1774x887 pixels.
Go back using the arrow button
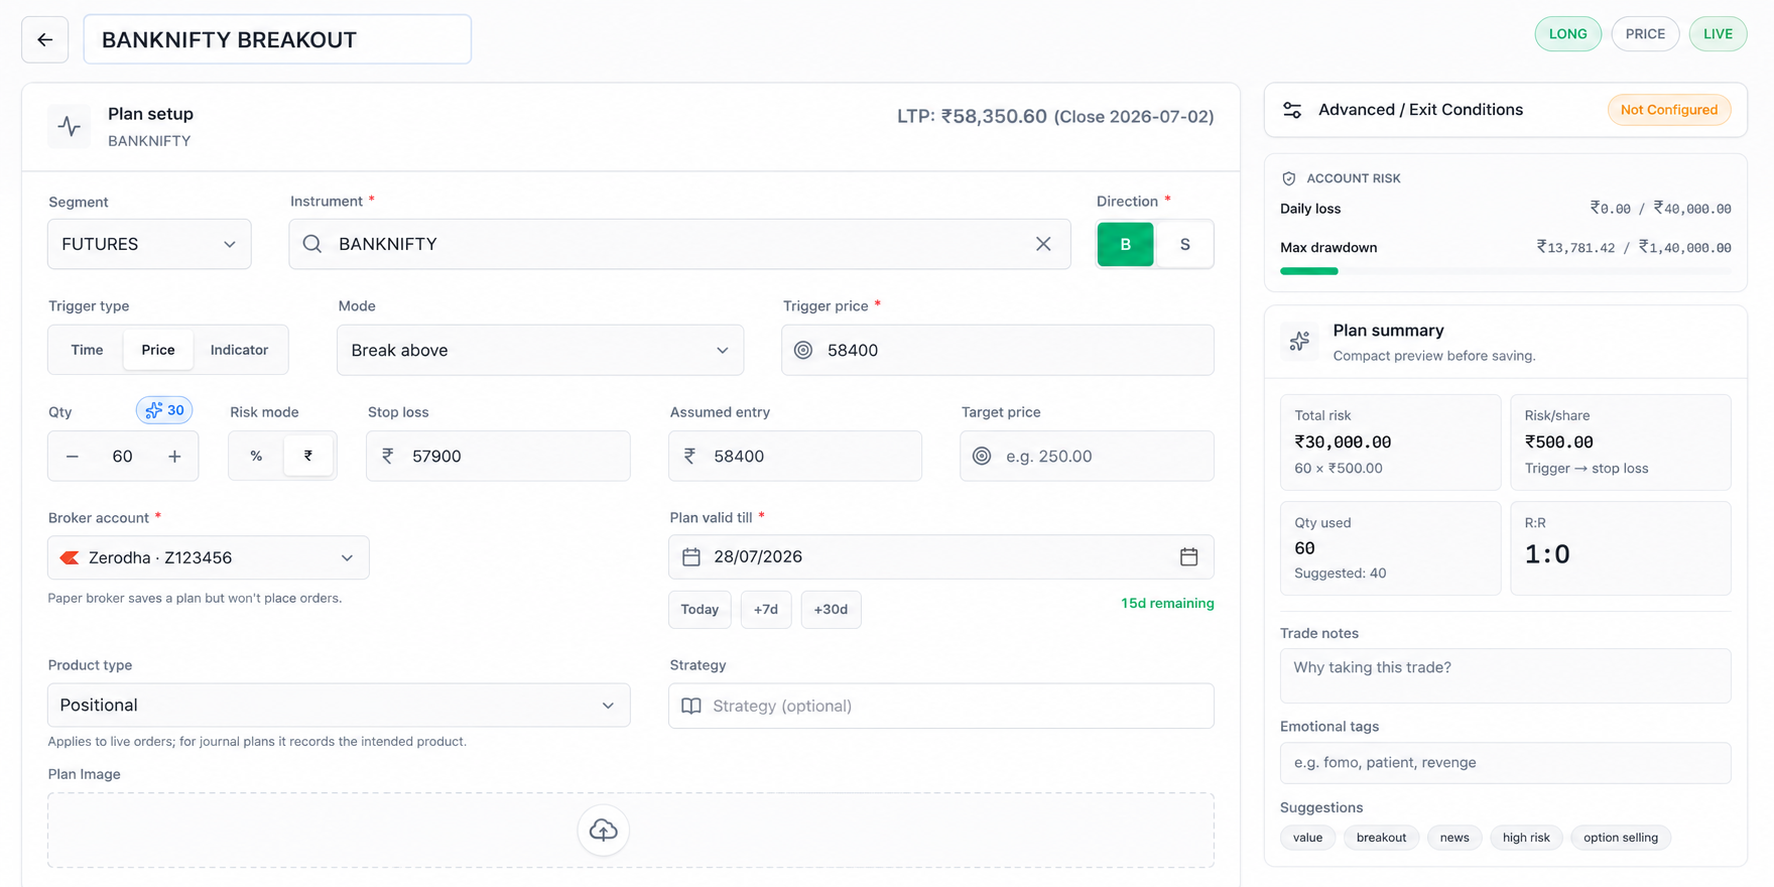pos(45,40)
